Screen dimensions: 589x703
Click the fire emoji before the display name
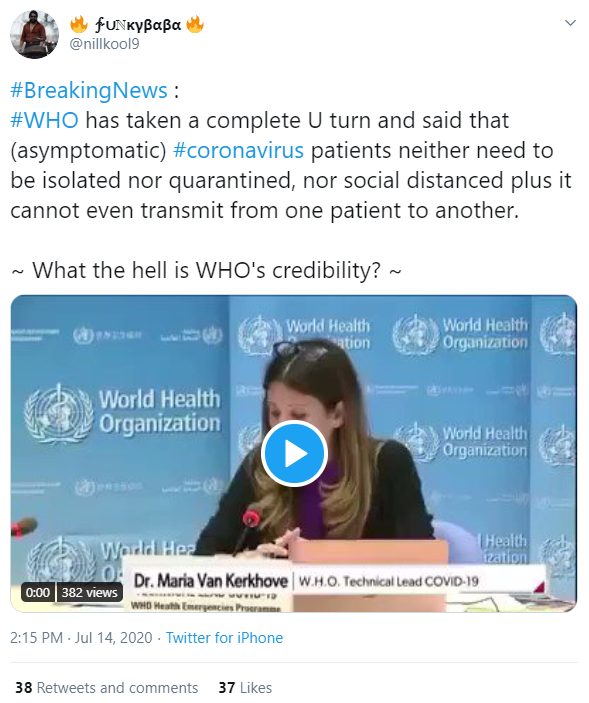pyautogui.click(x=79, y=24)
